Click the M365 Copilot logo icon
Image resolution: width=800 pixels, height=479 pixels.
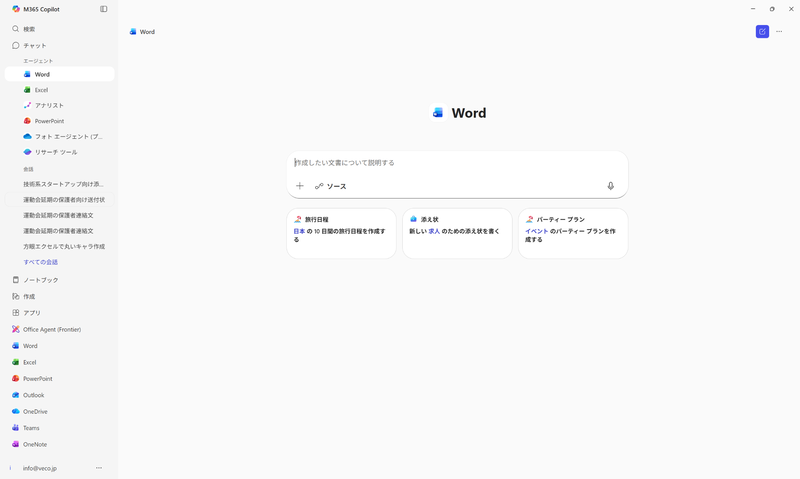tap(16, 9)
